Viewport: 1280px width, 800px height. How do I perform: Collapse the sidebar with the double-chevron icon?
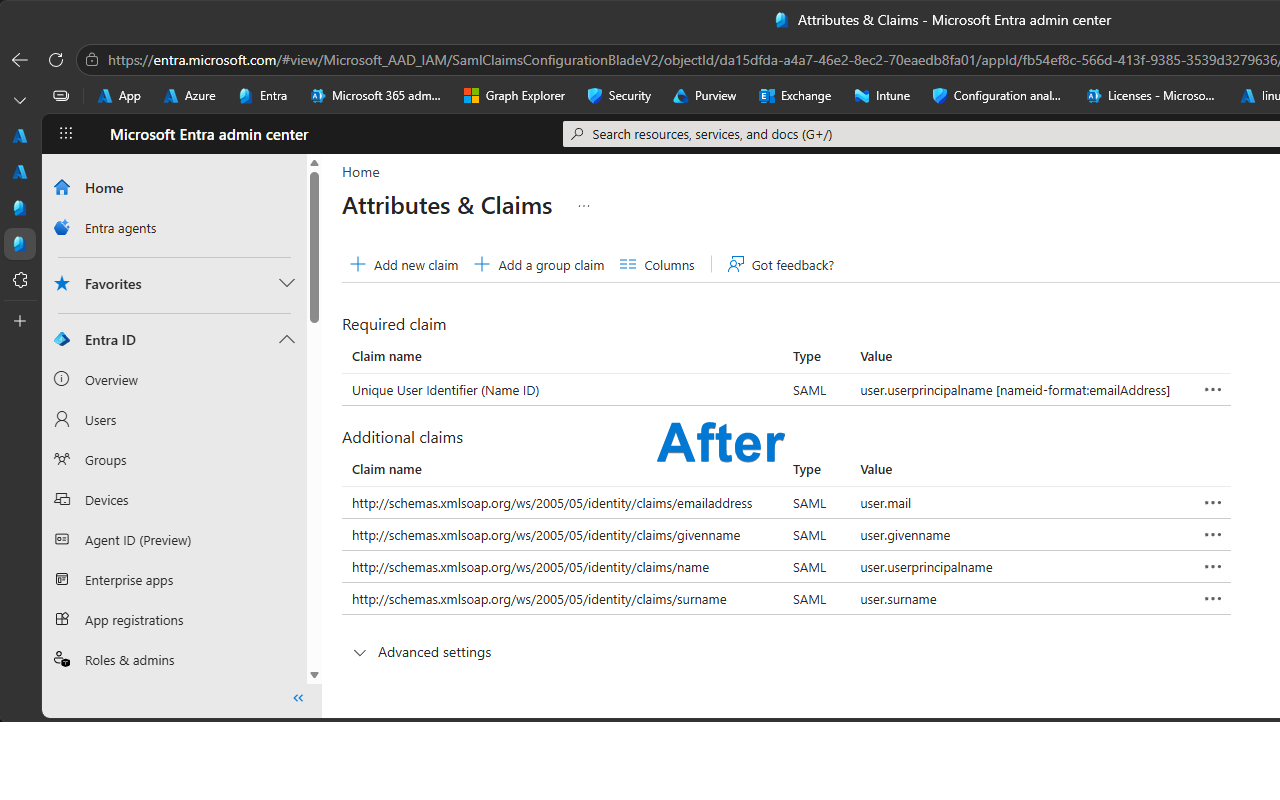298,698
